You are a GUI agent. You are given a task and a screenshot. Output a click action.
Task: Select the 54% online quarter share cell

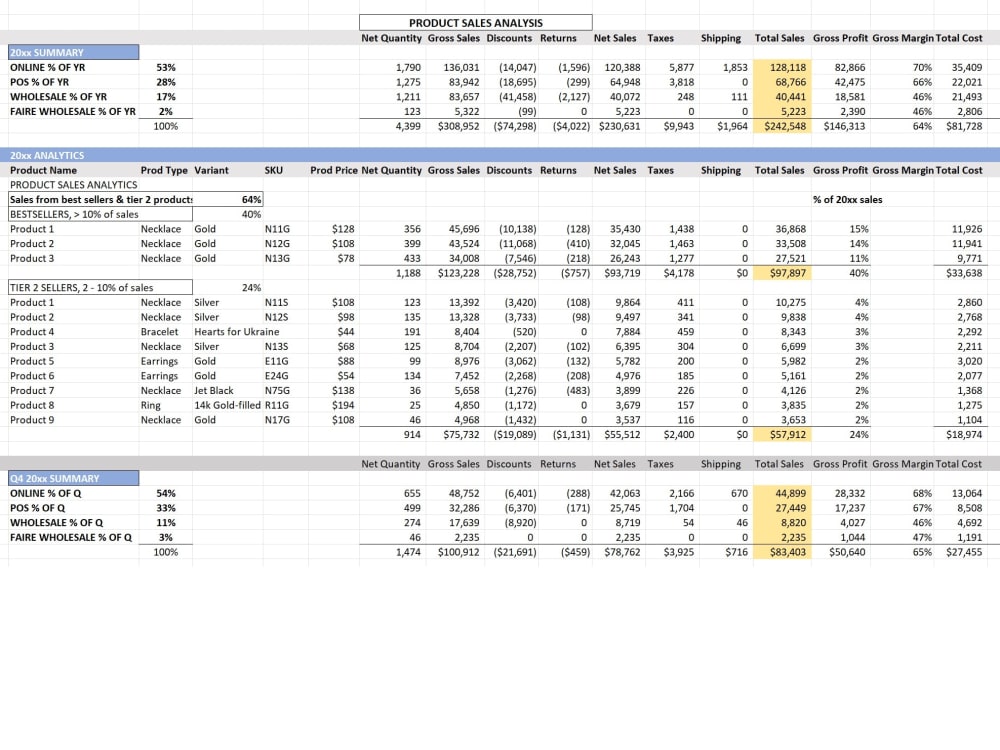pyautogui.click(x=166, y=493)
